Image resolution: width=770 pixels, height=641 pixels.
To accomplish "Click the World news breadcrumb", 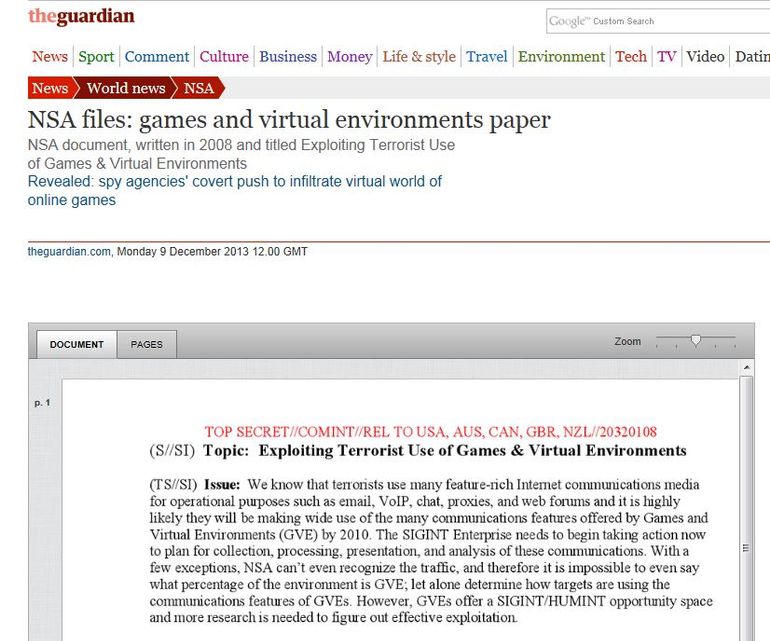I will (125, 88).
